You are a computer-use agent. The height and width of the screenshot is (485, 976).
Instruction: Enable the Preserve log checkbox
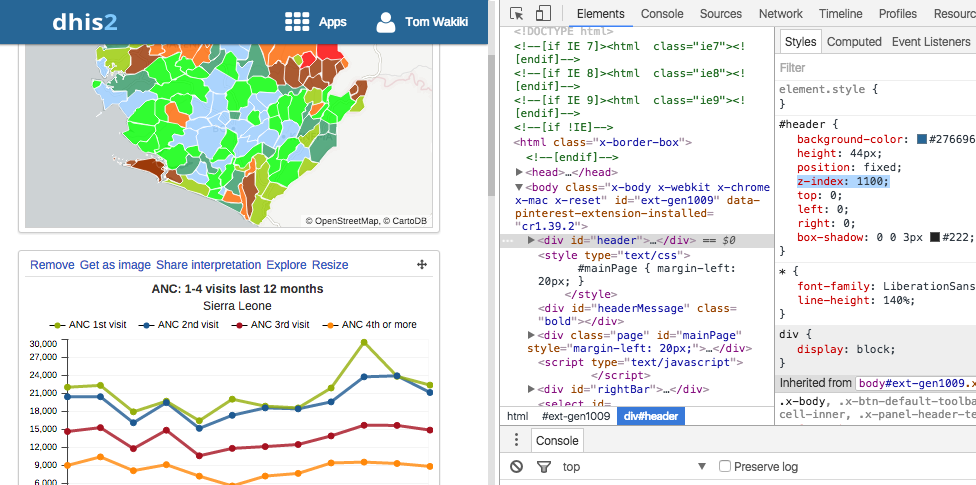click(725, 466)
